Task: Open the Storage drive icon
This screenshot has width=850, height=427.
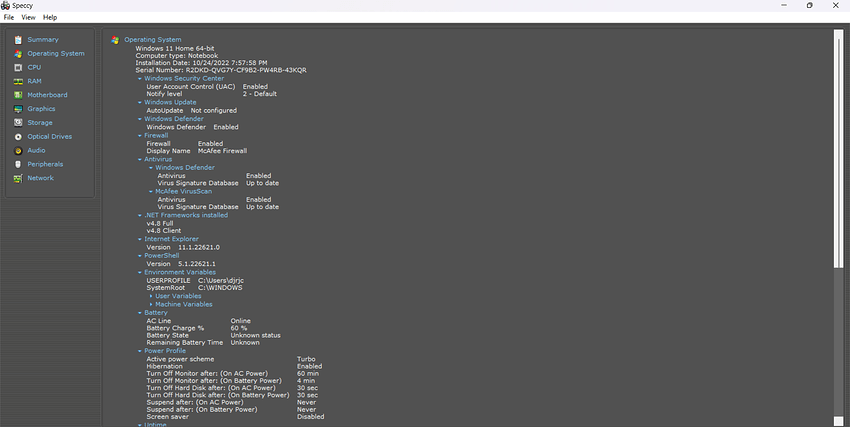Action: (18, 123)
